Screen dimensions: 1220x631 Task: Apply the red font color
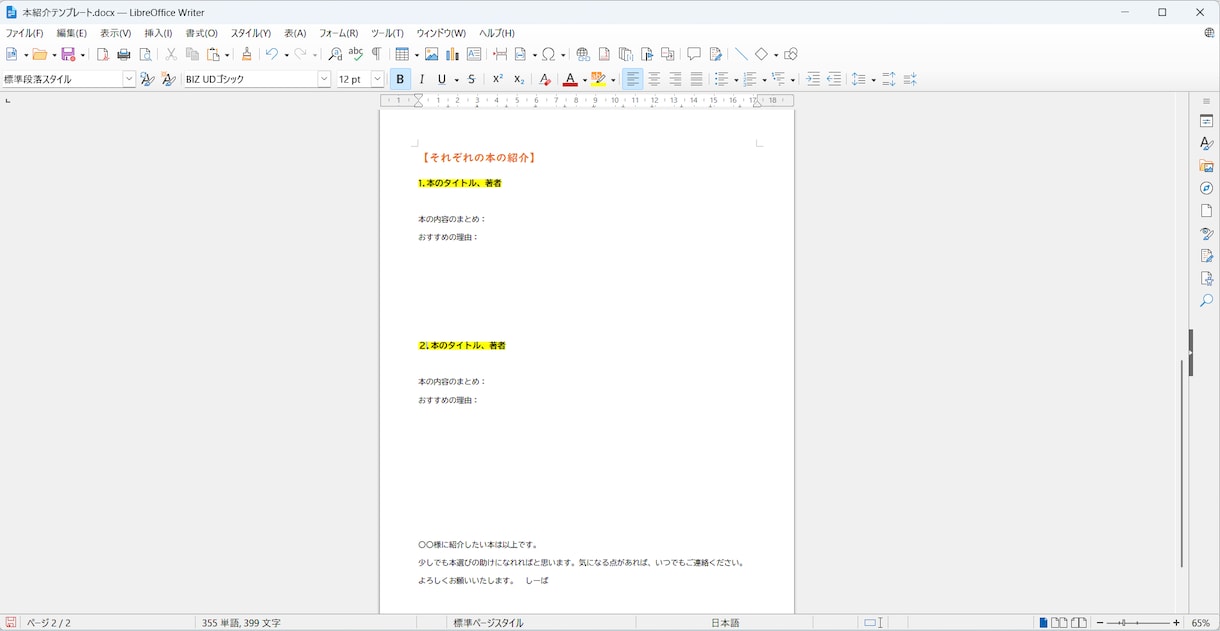point(569,79)
